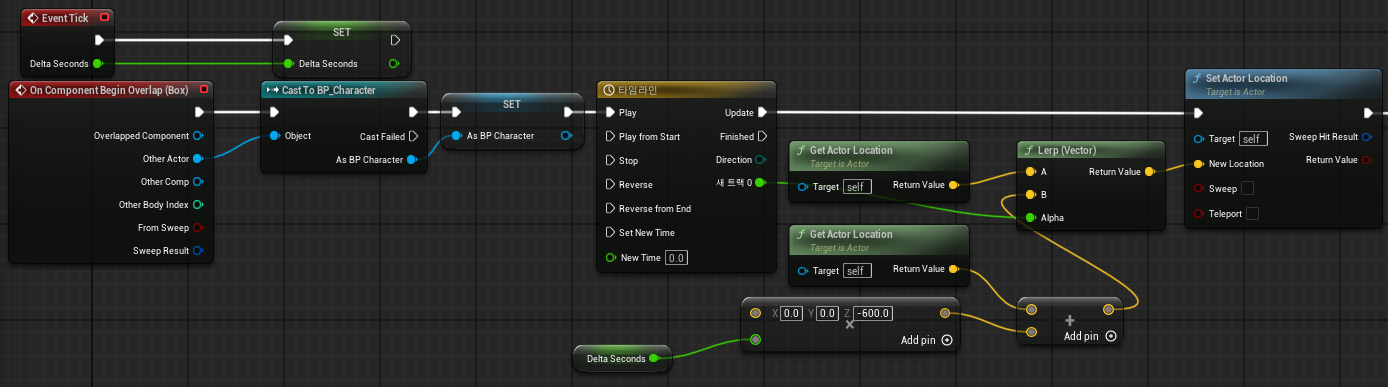Select the 타임라인 timeline node header

point(686,90)
